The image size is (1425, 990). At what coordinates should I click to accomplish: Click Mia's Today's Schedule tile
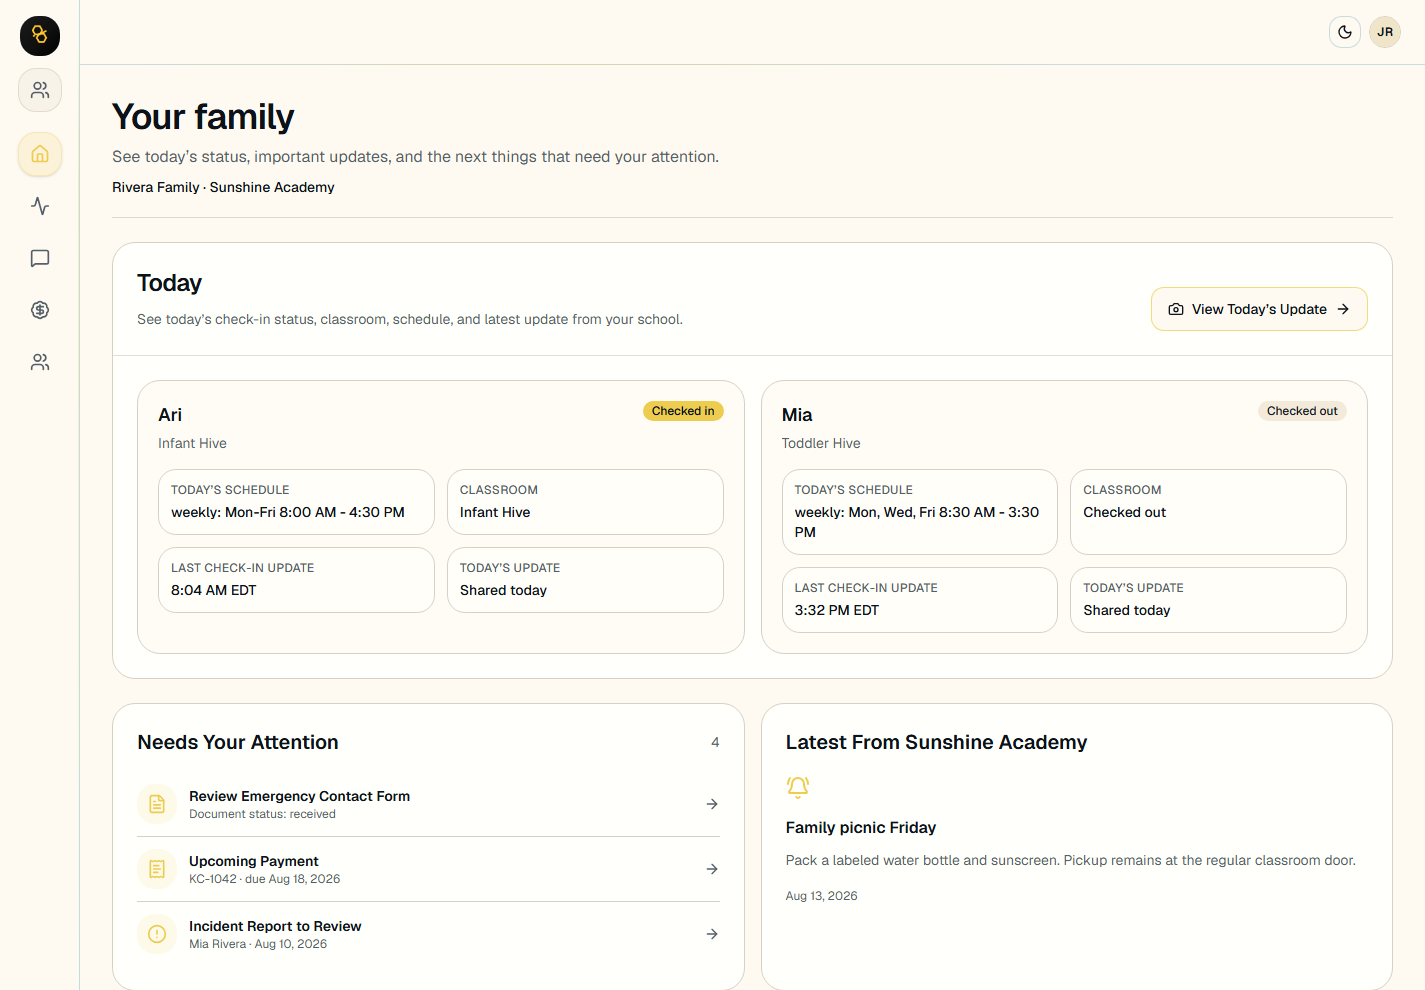pyautogui.click(x=919, y=512)
